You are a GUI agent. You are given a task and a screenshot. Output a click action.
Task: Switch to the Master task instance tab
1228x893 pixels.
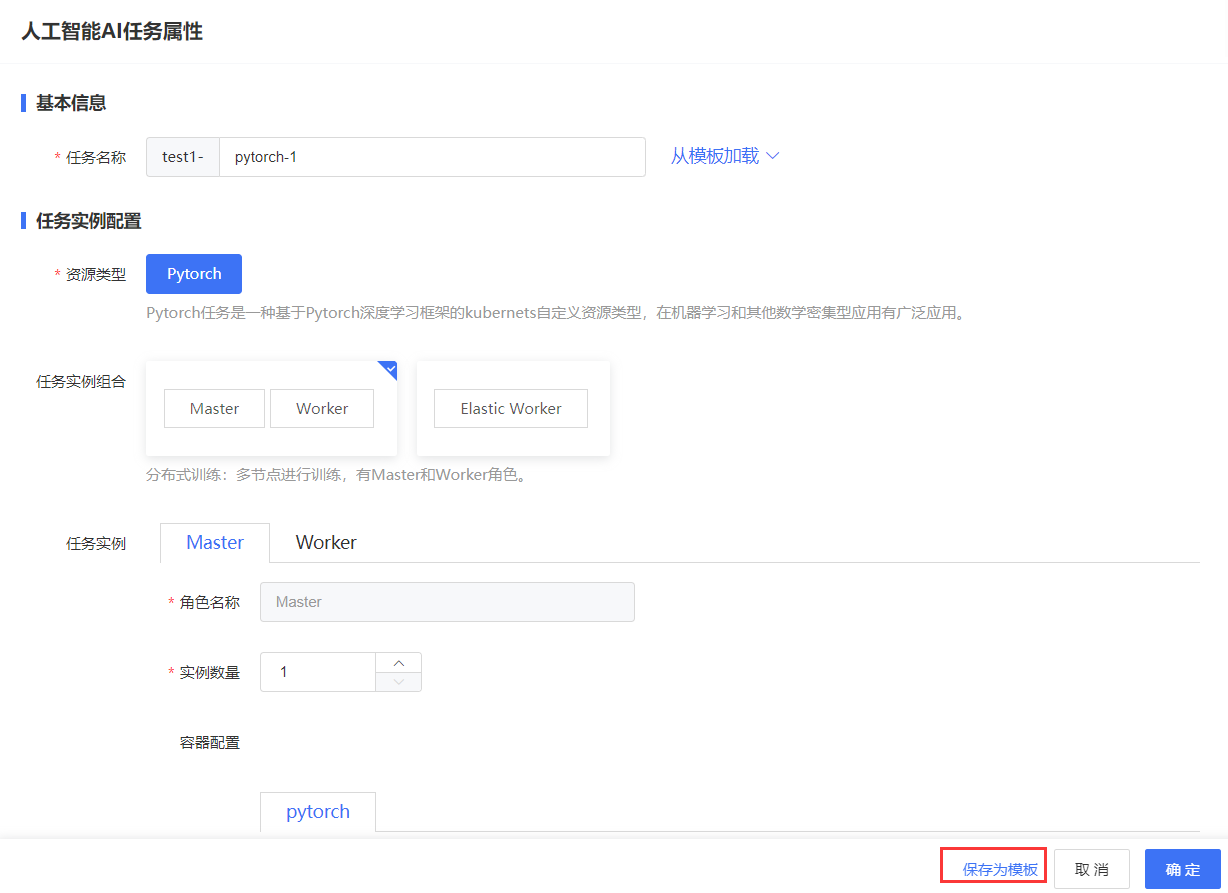click(215, 543)
